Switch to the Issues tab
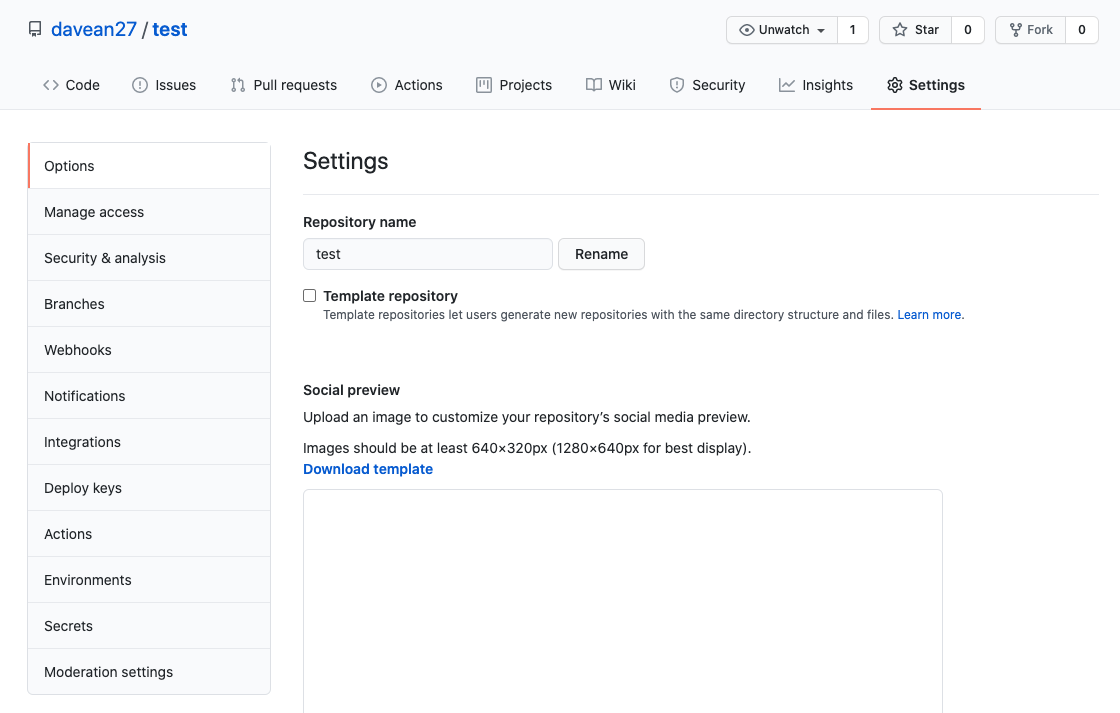1120x713 pixels. tap(164, 85)
